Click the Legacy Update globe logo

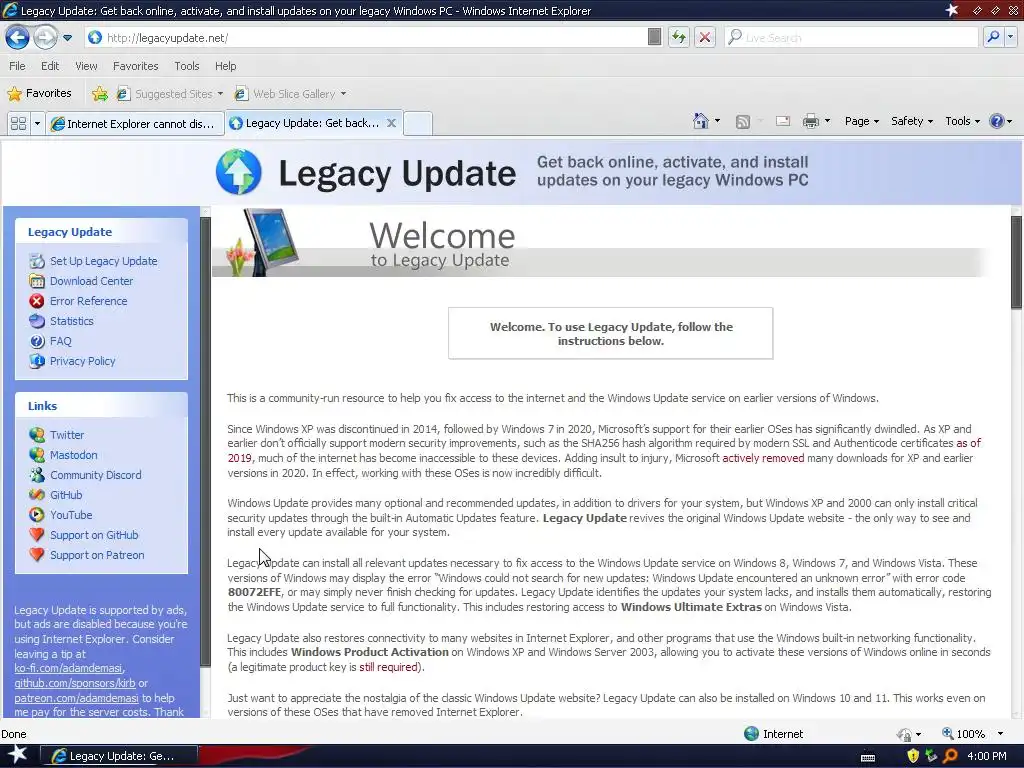(x=238, y=172)
